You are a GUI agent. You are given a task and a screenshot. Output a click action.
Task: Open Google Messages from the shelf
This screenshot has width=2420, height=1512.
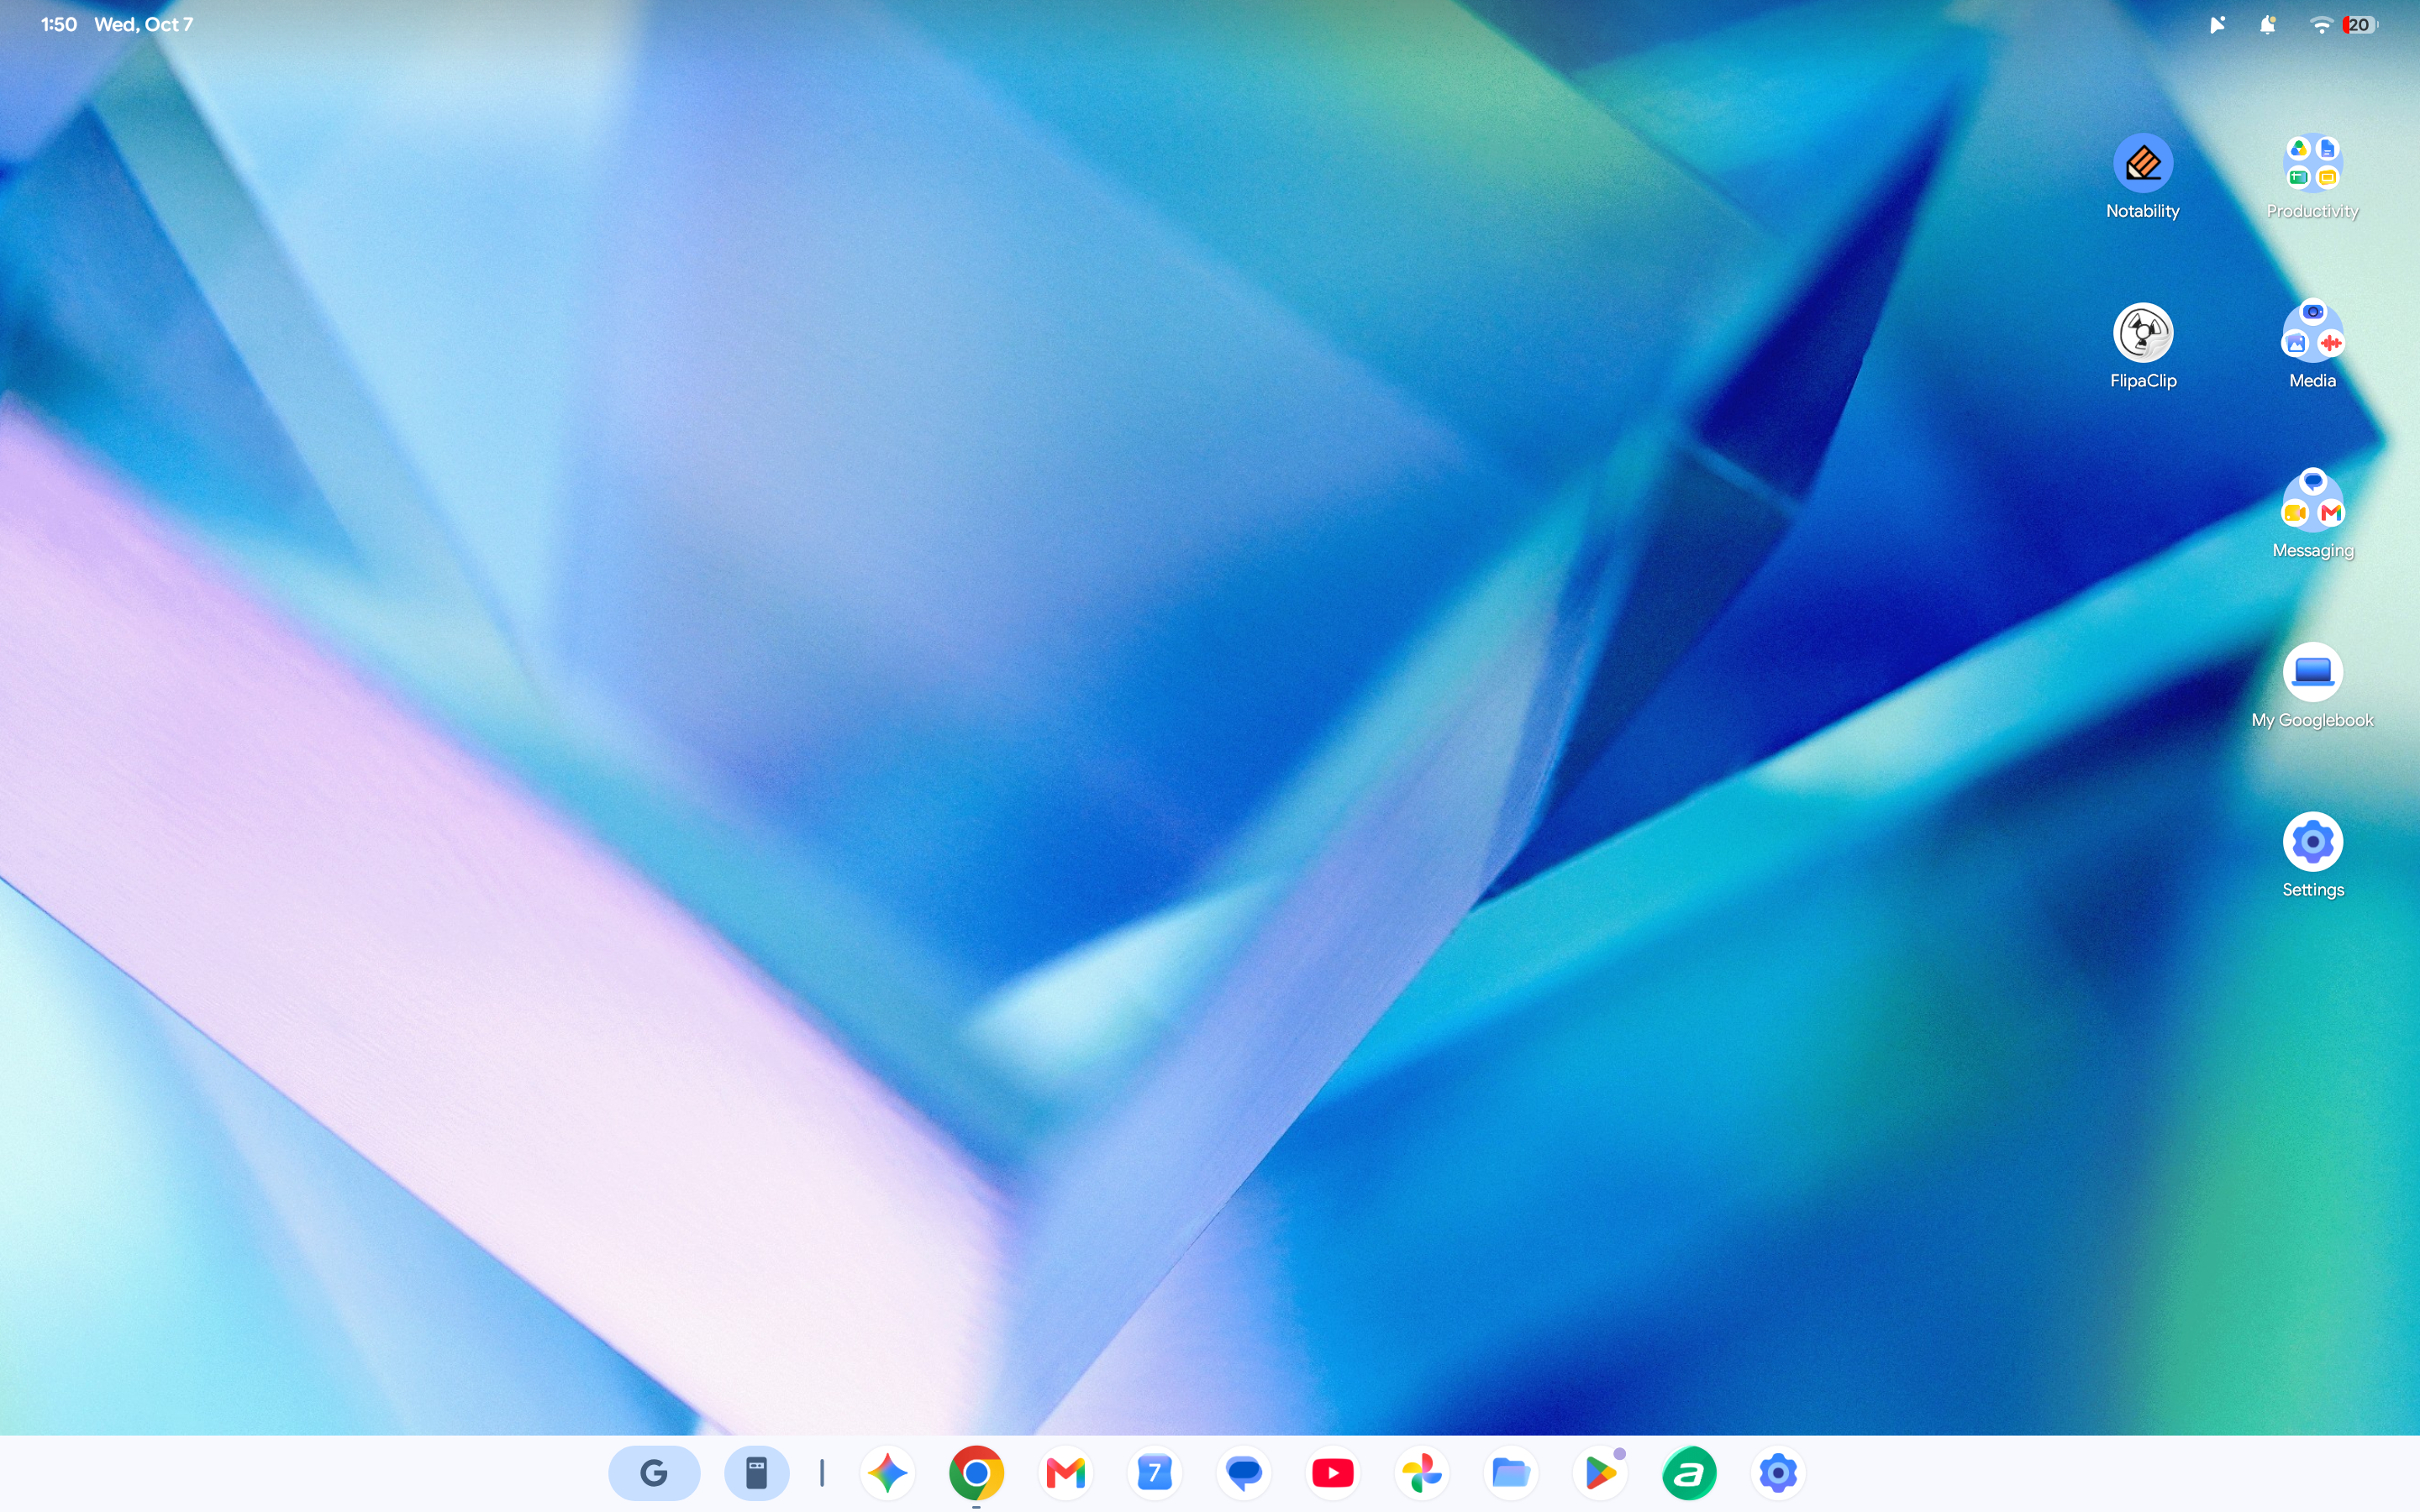pos(1244,1473)
